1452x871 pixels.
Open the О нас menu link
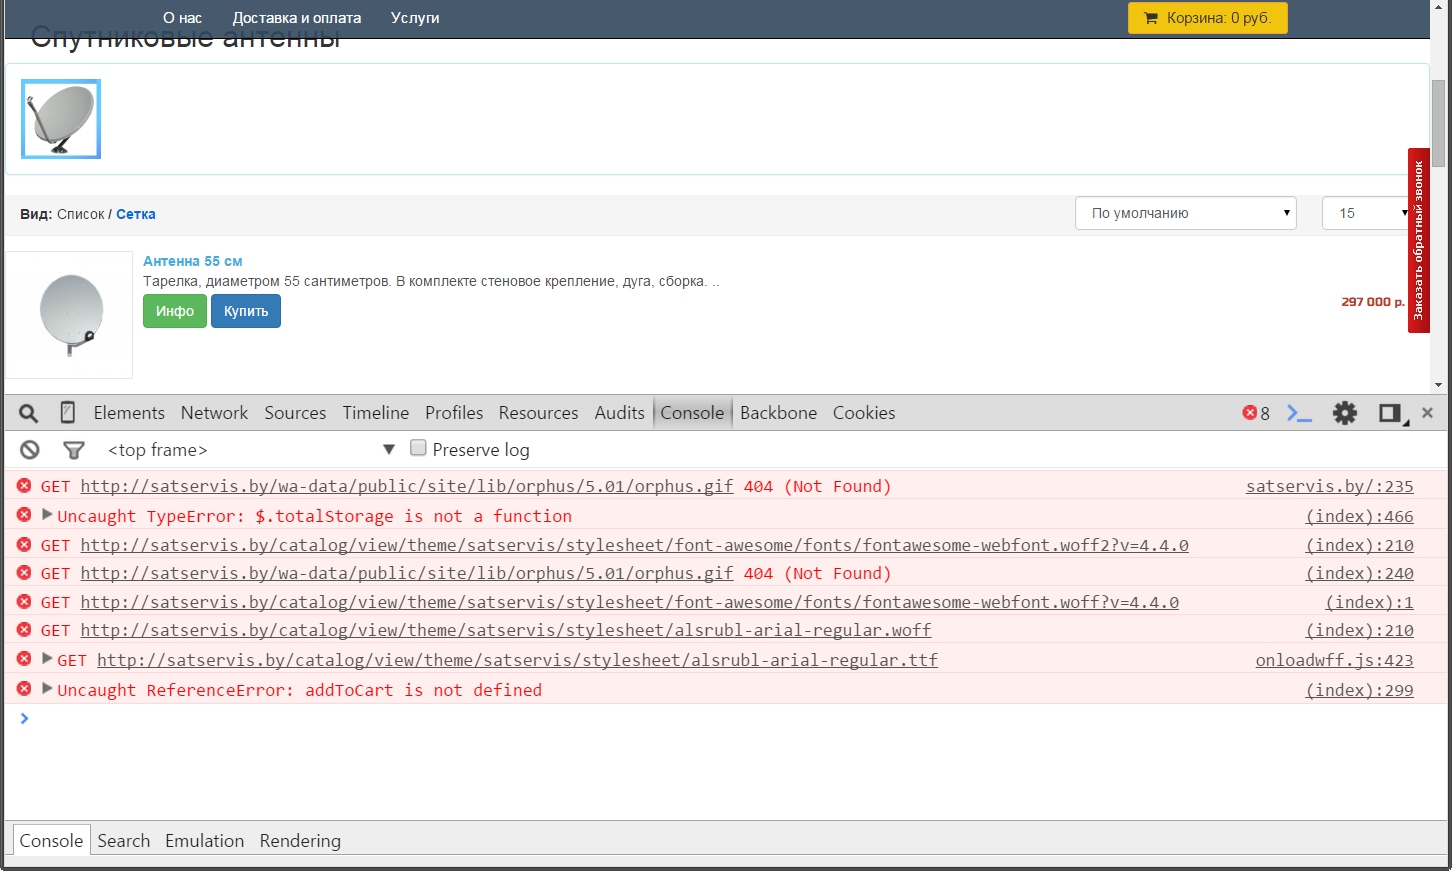(182, 18)
